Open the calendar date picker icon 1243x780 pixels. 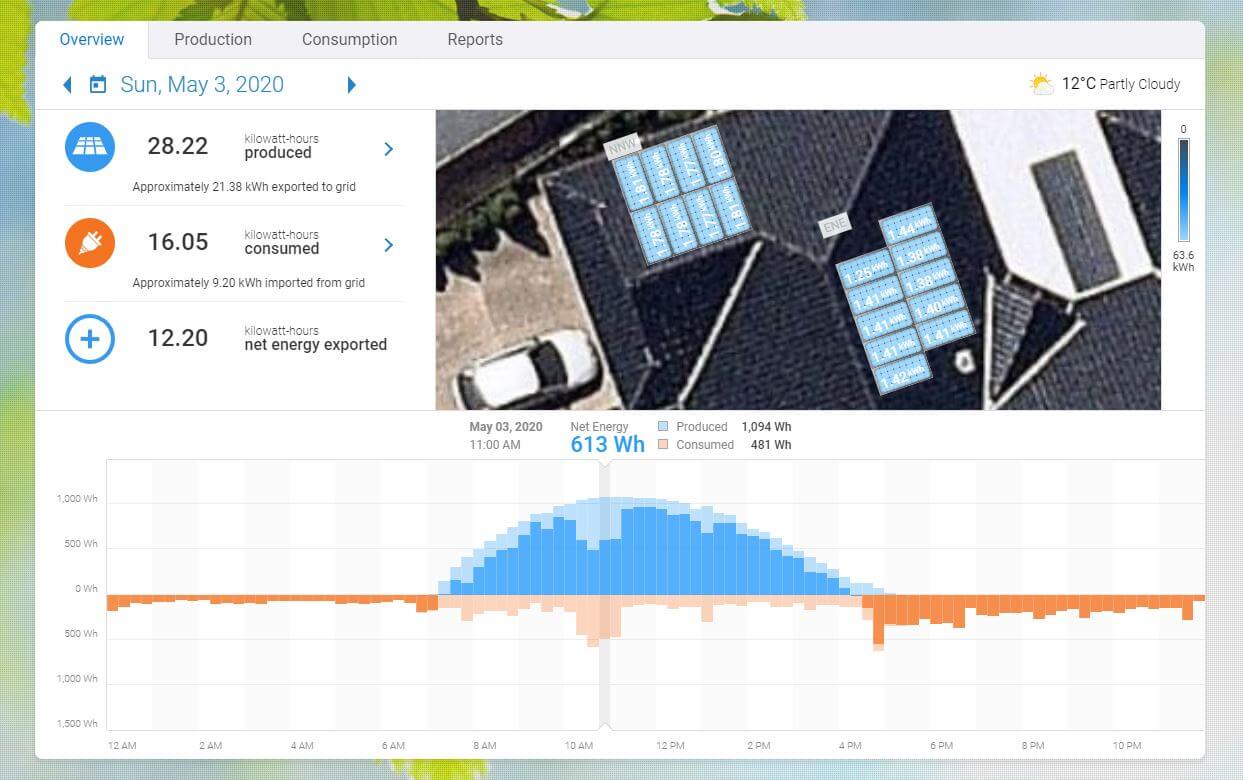coord(97,85)
